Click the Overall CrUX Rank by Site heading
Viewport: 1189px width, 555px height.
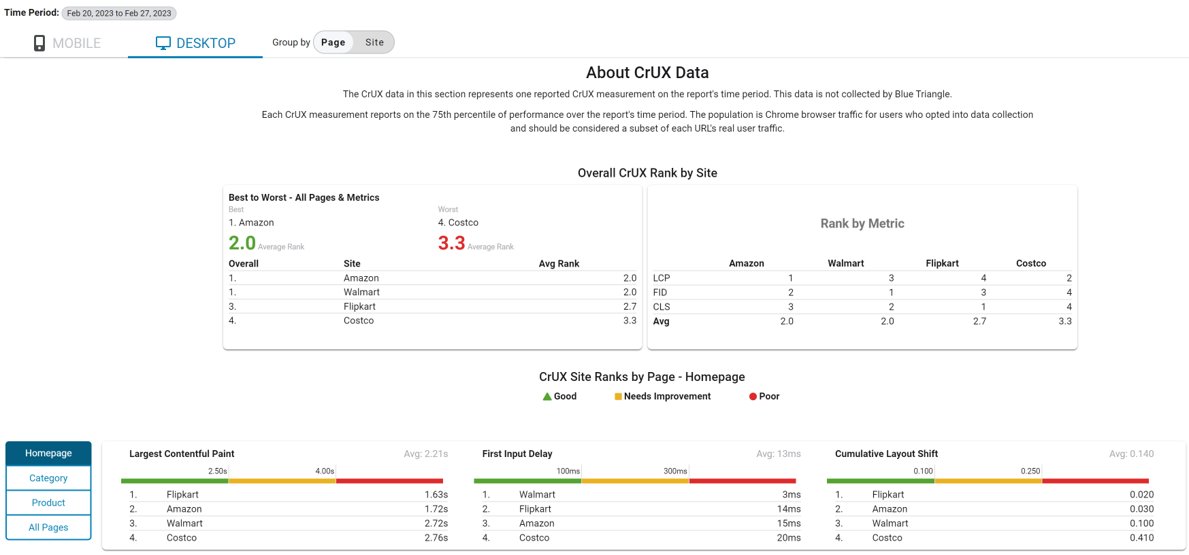coord(647,173)
